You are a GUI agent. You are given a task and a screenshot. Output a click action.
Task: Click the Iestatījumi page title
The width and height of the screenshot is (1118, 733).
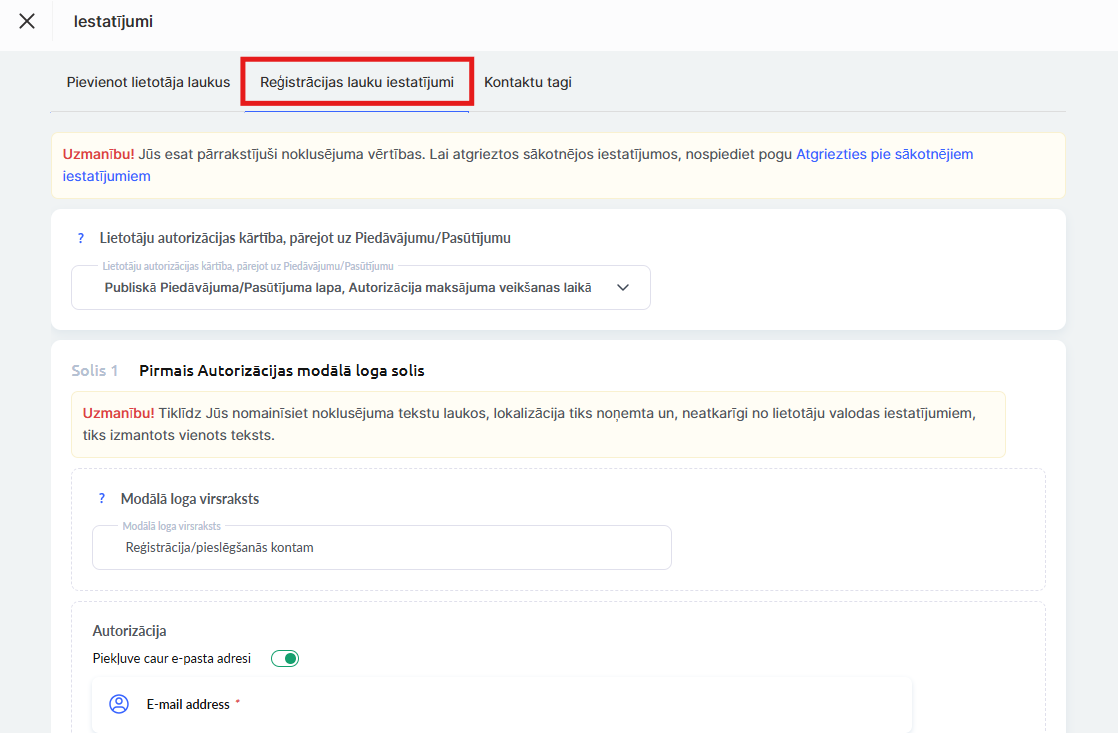click(113, 21)
